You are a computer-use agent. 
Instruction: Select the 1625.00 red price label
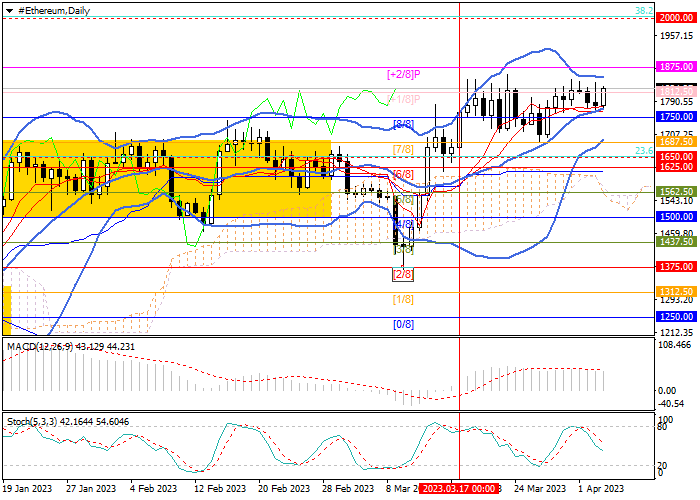[676, 167]
